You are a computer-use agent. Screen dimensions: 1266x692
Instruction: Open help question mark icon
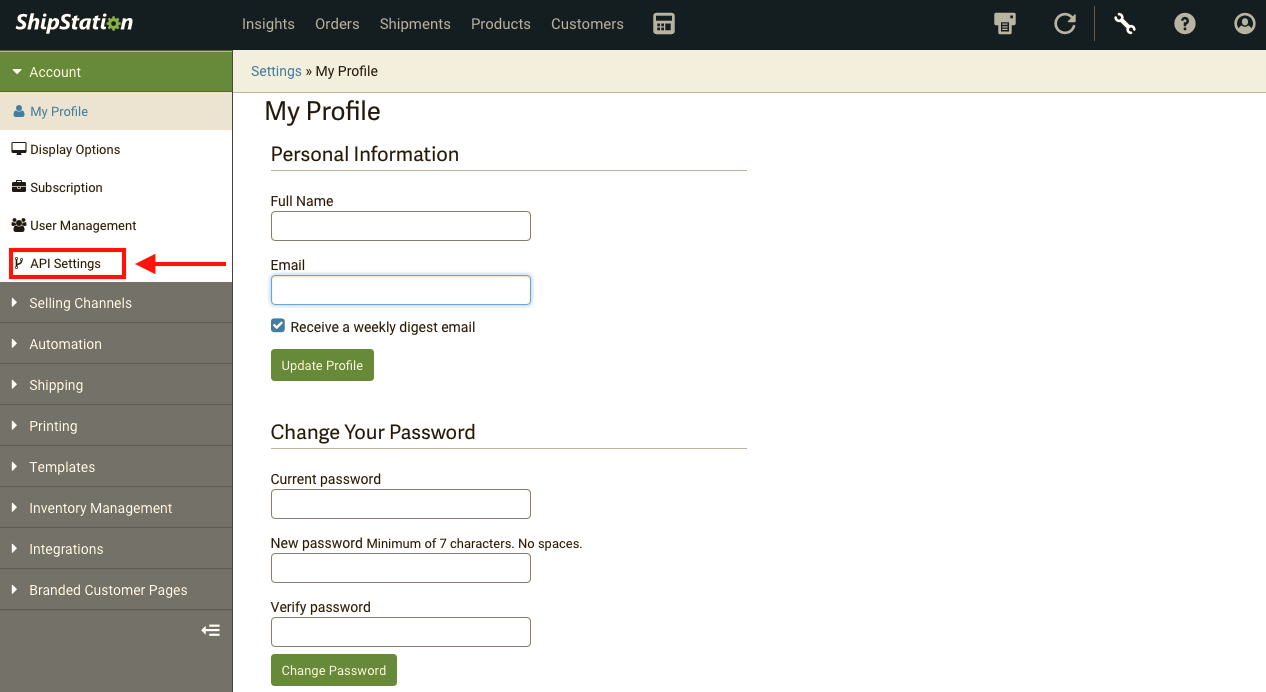pos(1185,24)
